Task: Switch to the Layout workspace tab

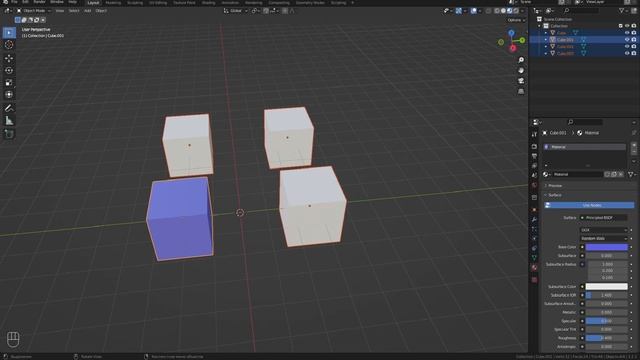Action: click(93, 2)
